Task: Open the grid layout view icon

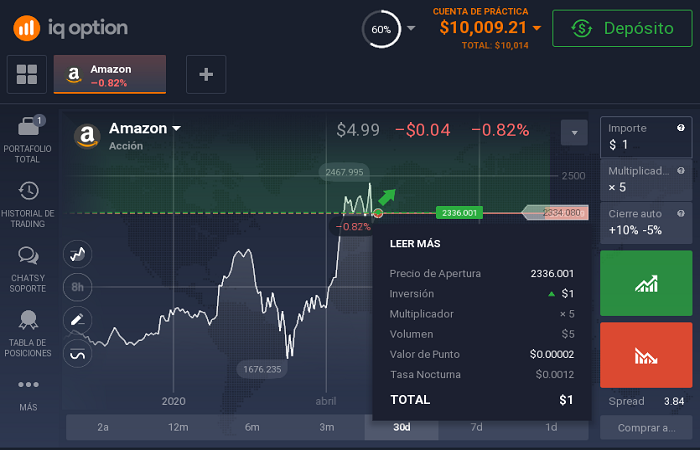Action: coord(27,75)
